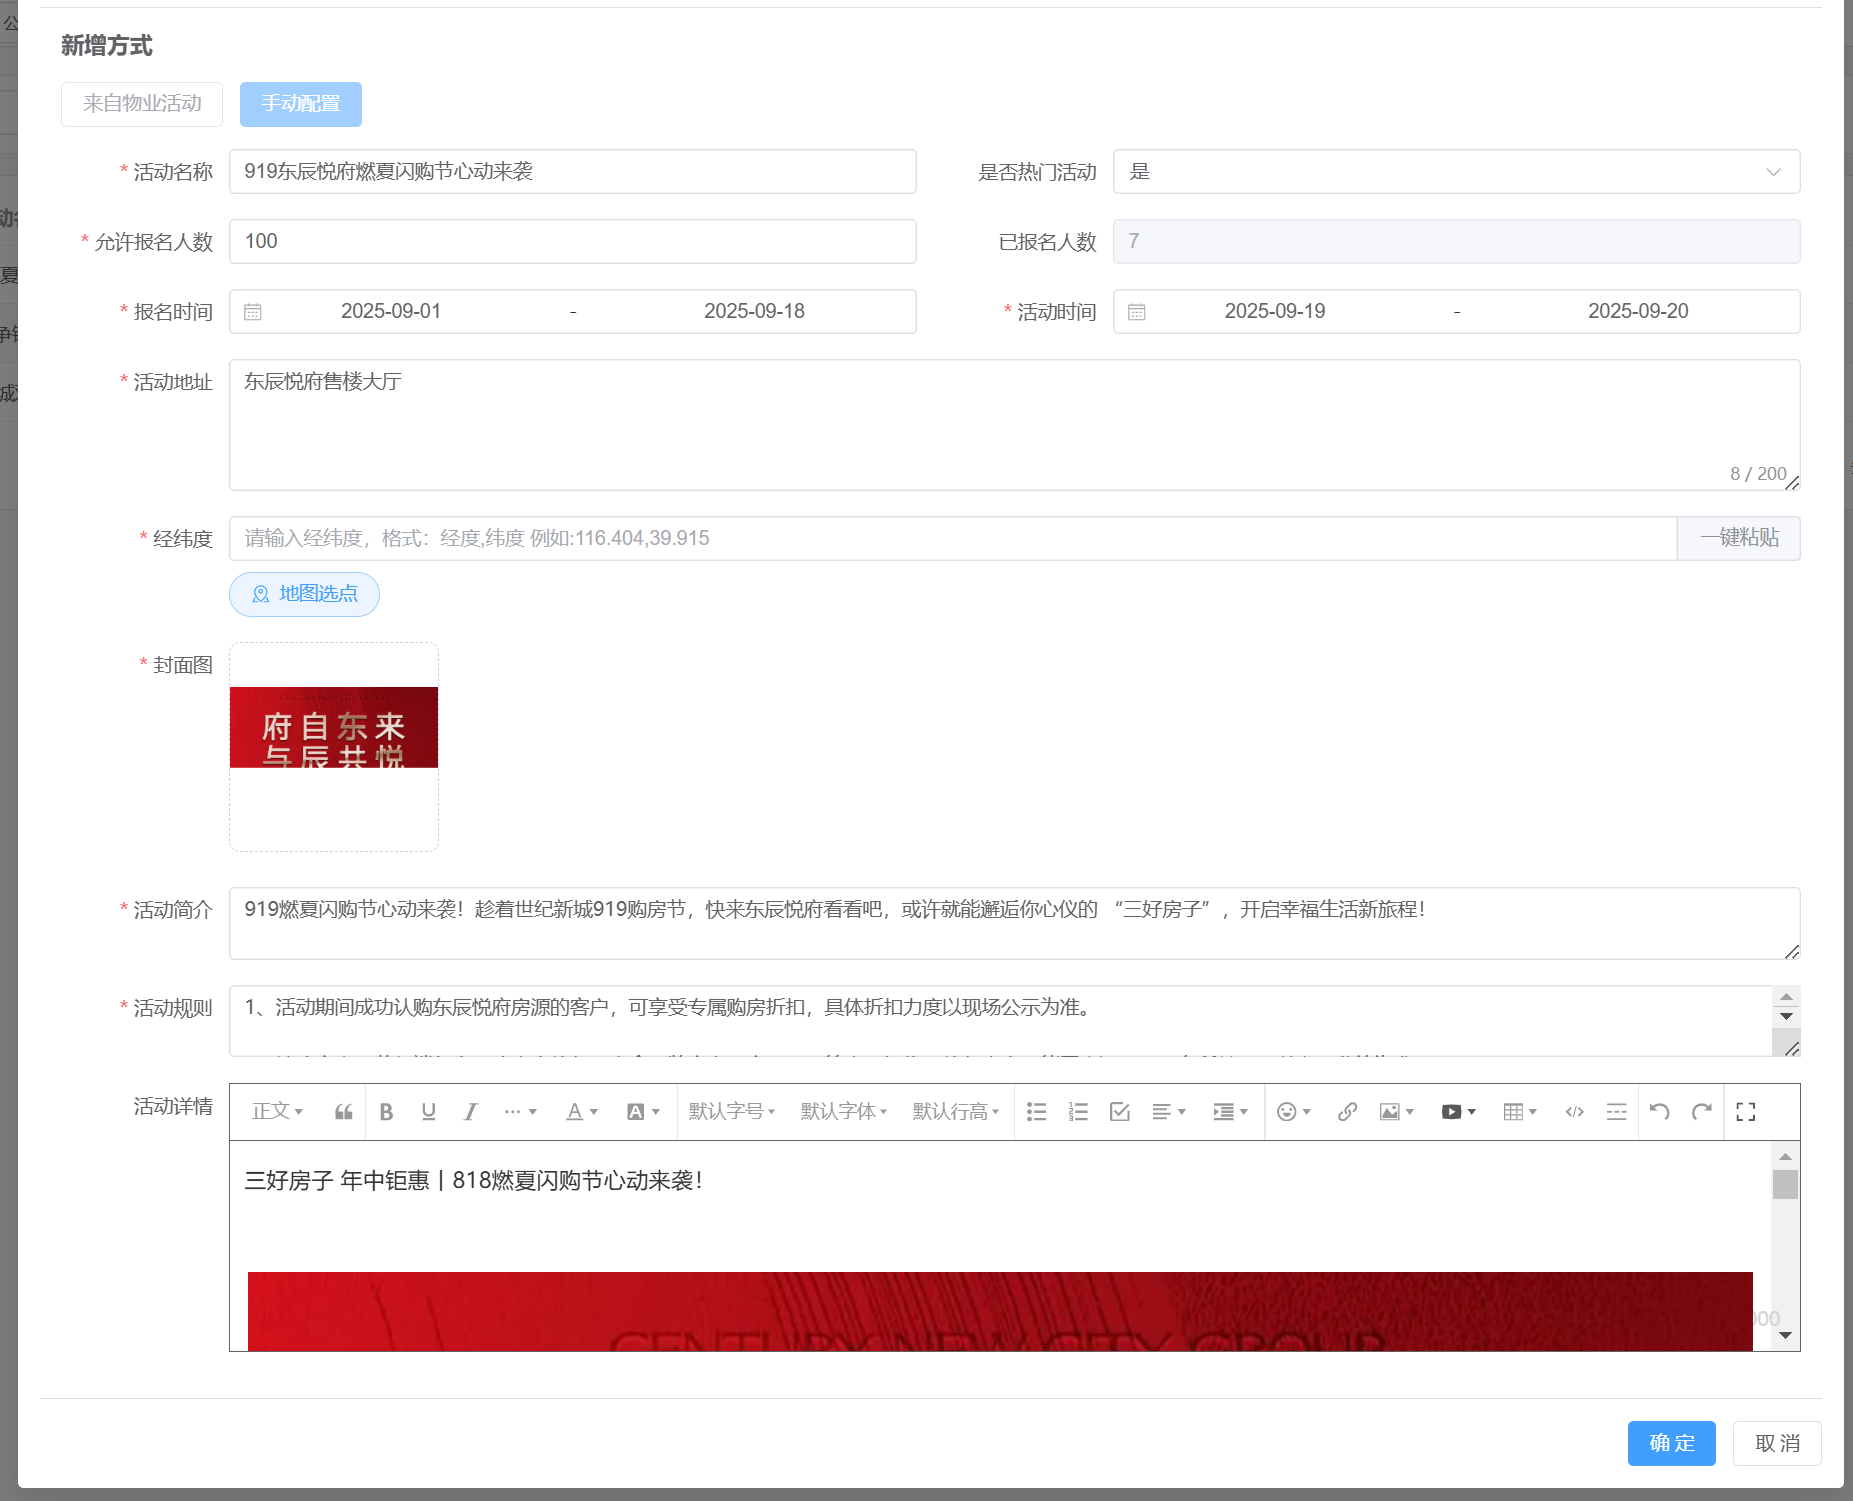Image resolution: width=1853 pixels, height=1501 pixels.
Task: Undo the last edit in editor
Action: pyautogui.click(x=1659, y=1112)
